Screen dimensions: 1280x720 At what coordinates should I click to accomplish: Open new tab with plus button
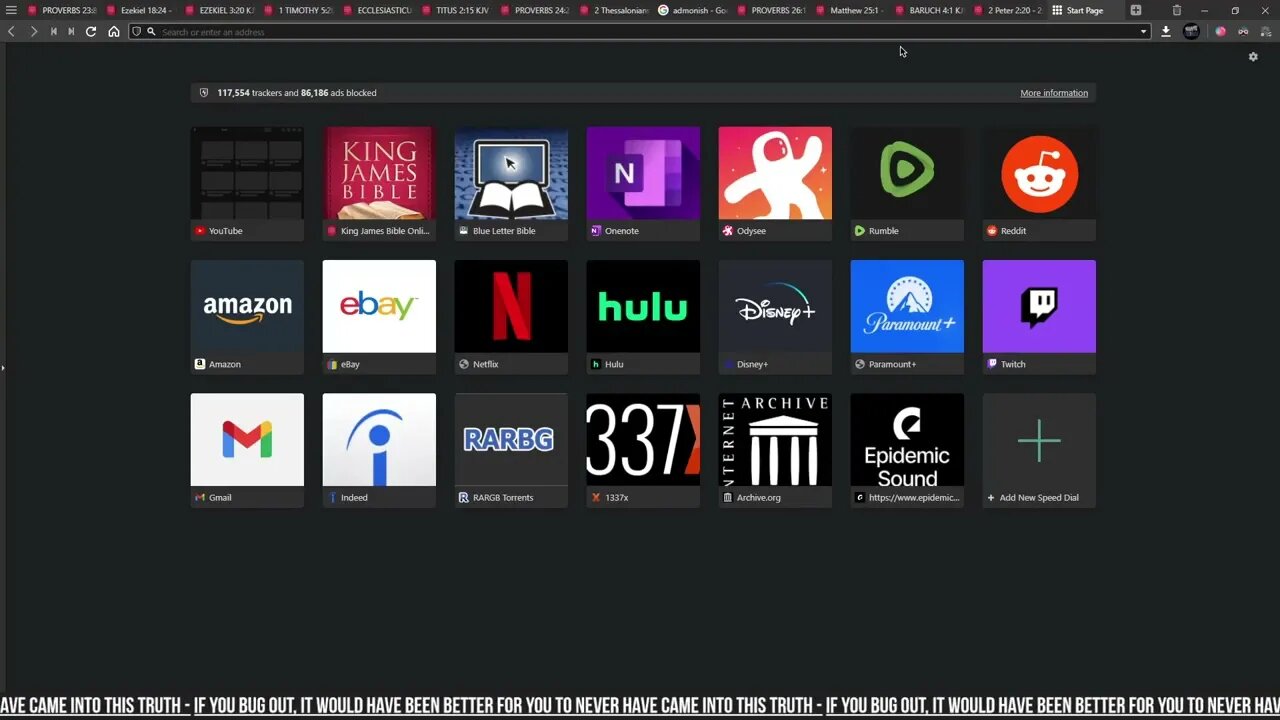pyautogui.click(x=1136, y=10)
